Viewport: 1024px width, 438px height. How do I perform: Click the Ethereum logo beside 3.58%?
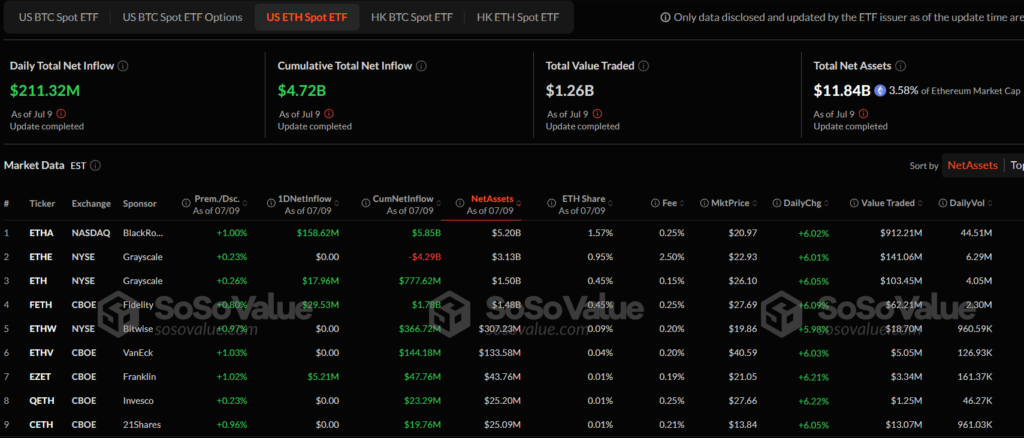click(x=880, y=90)
